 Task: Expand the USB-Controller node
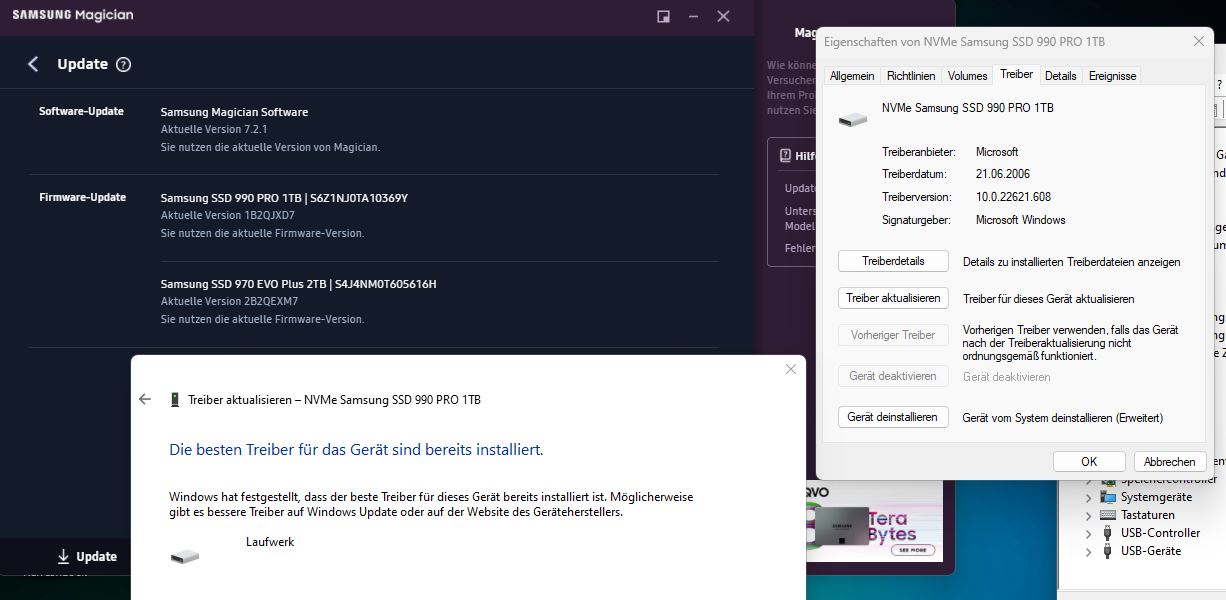point(1089,533)
